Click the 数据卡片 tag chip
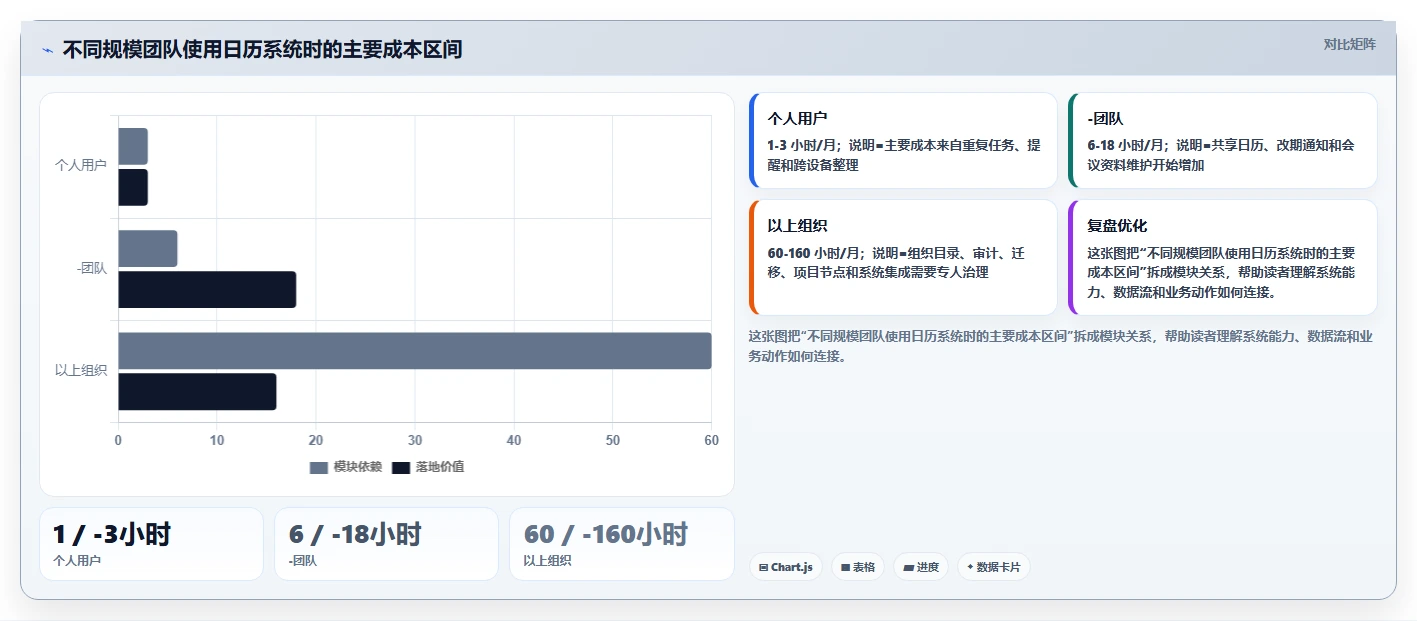The height and width of the screenshot is (621, 1417). click(993, 567)
